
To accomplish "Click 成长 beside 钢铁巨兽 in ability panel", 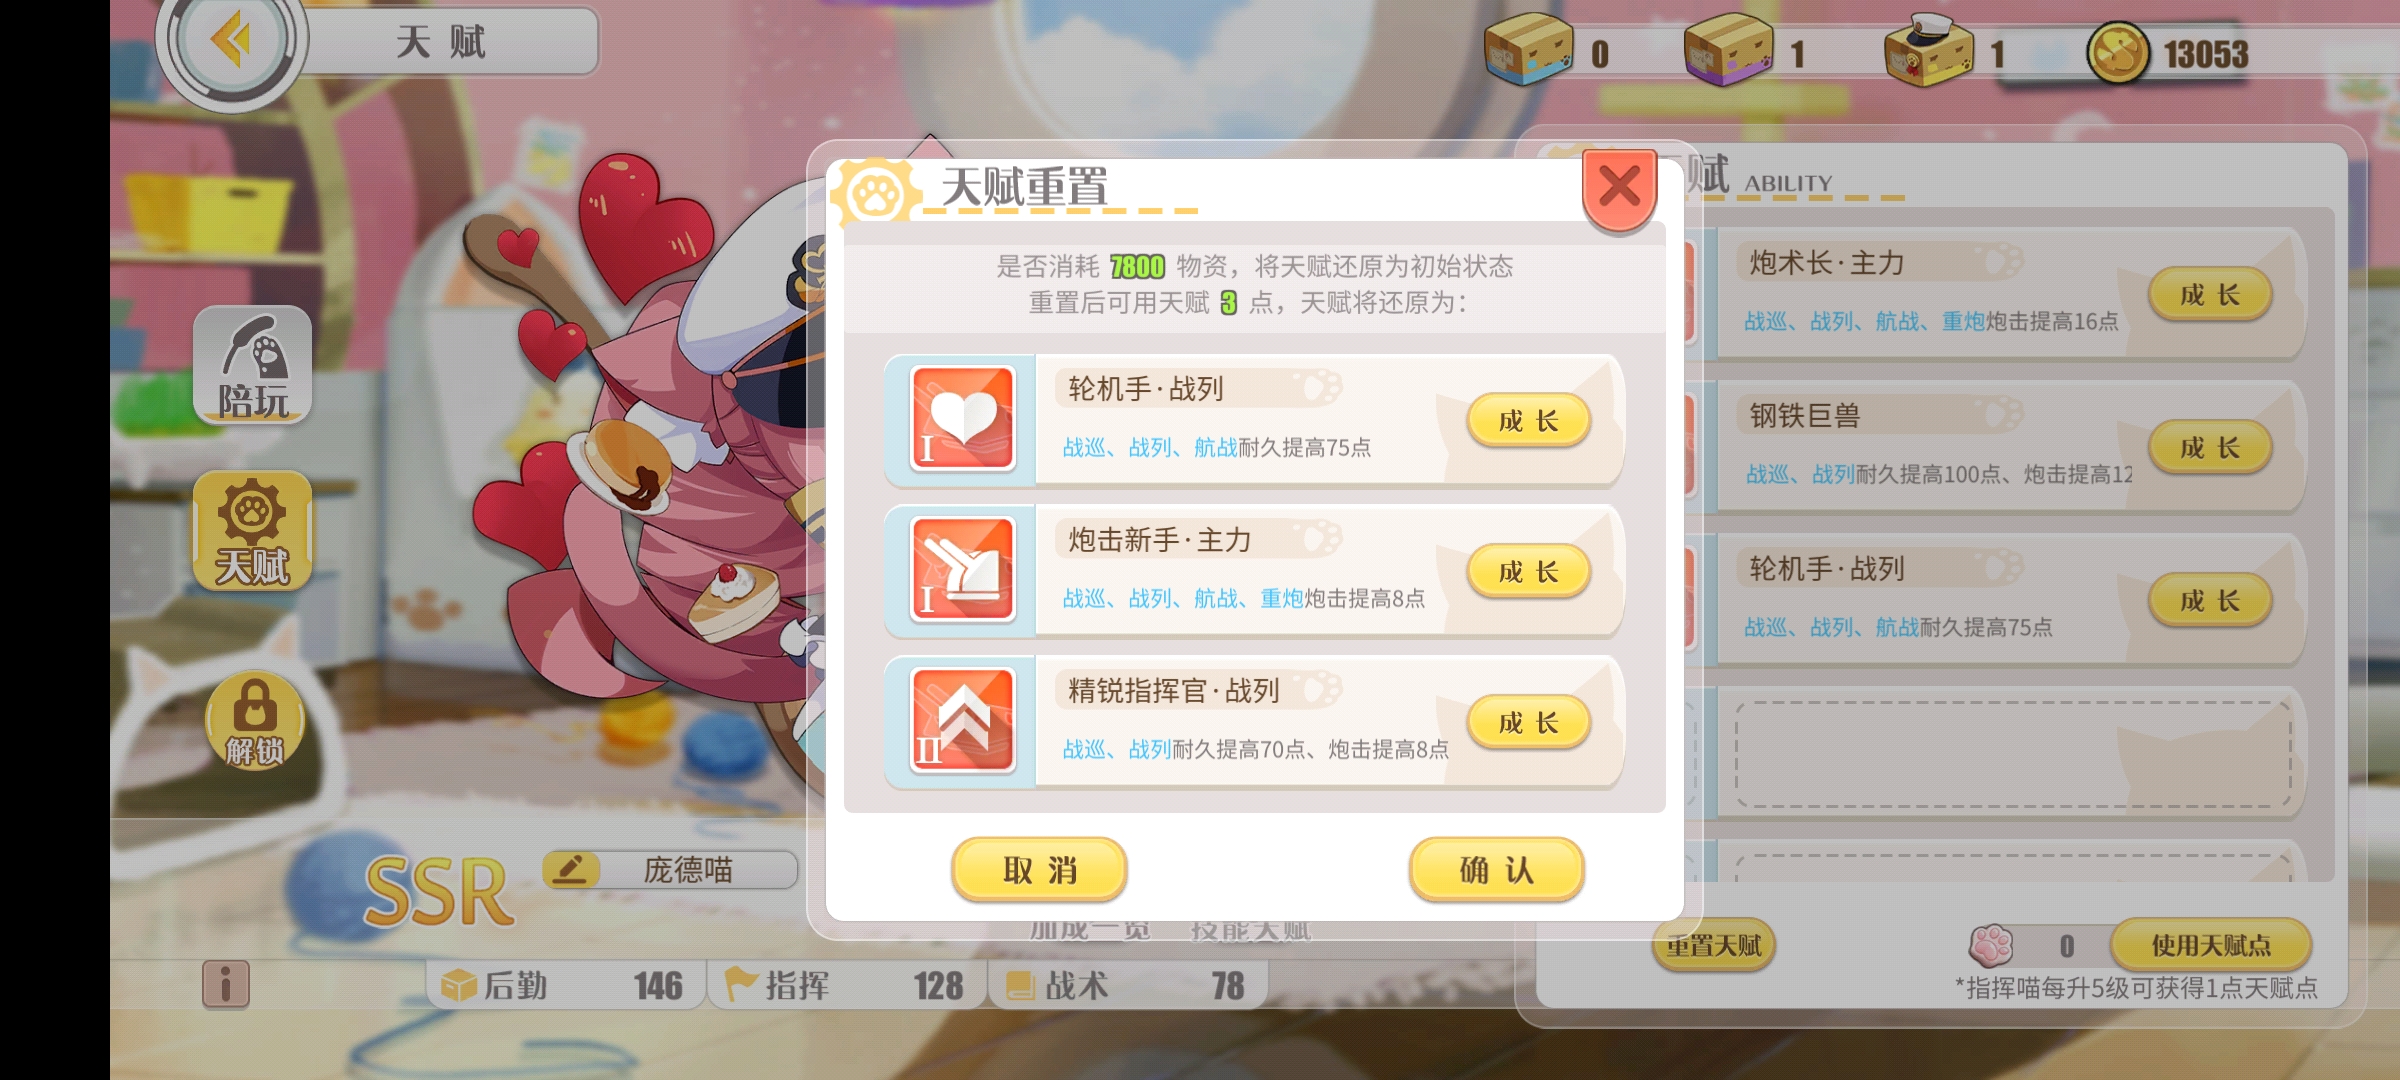I will coord(2210,448).
